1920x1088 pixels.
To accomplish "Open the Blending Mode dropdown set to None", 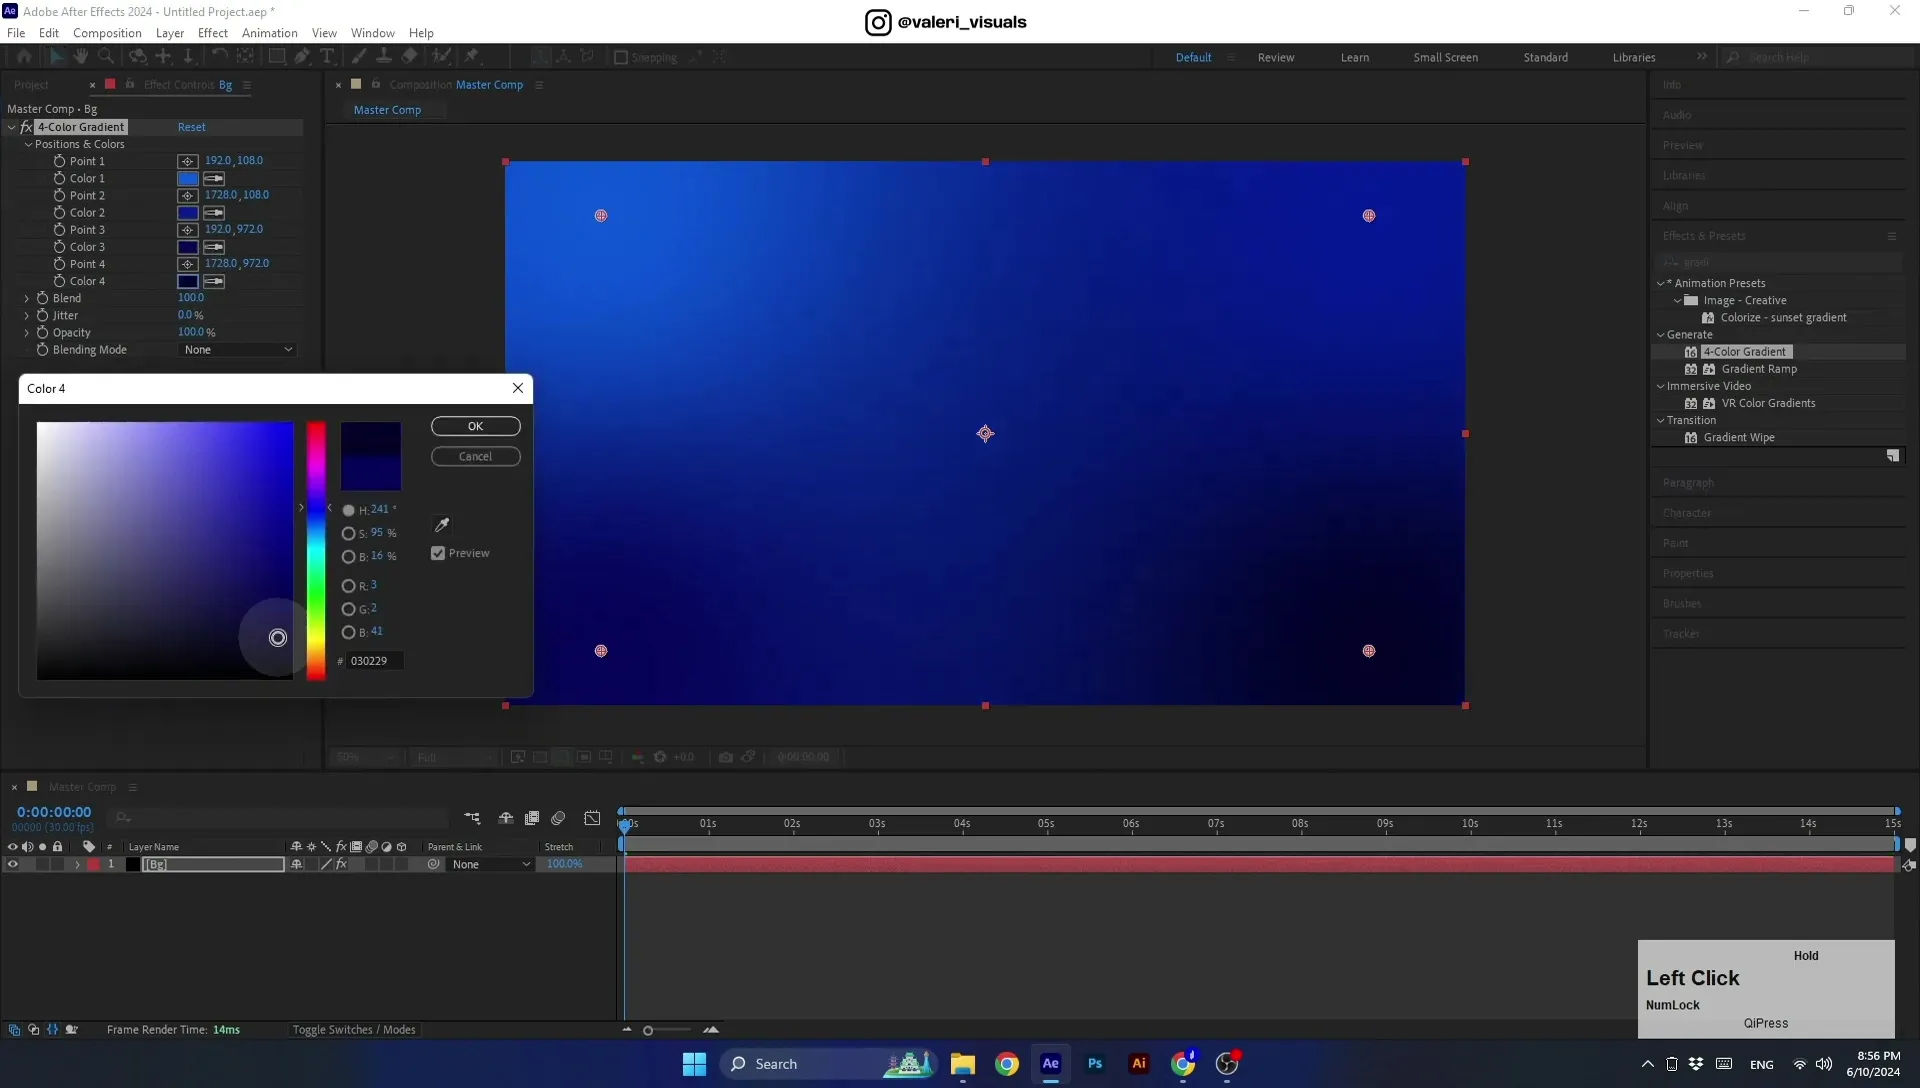I will point(238,350).
